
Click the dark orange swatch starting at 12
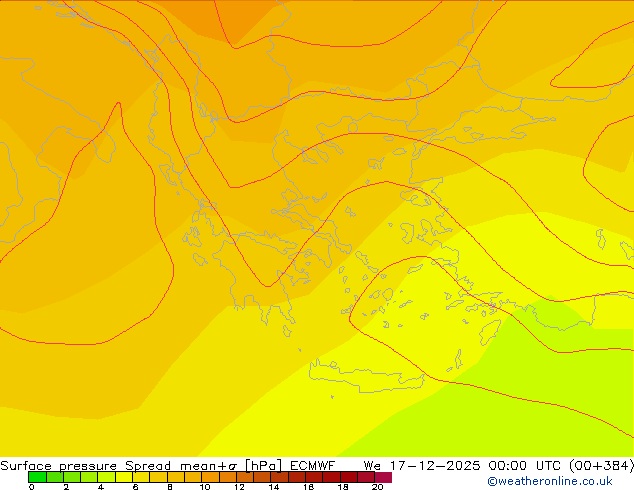(x=245, y=477)
